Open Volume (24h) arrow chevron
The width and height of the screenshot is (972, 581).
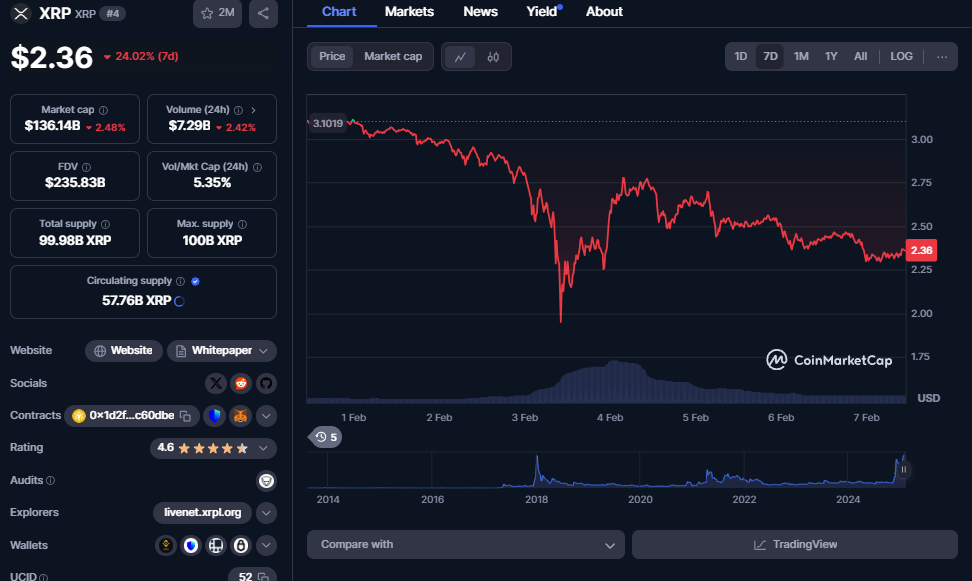(x=254, y=110)
